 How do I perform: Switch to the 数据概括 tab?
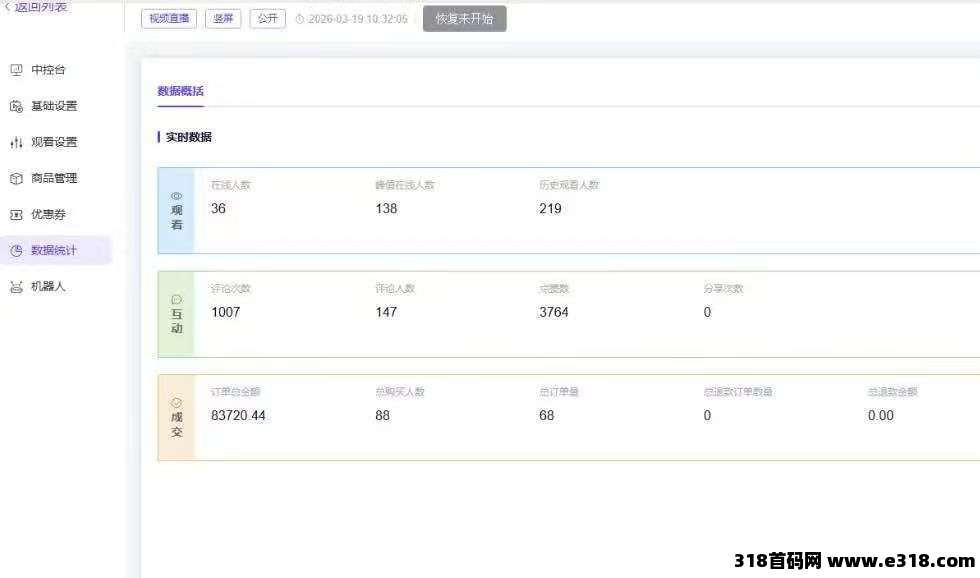point(180,91)
